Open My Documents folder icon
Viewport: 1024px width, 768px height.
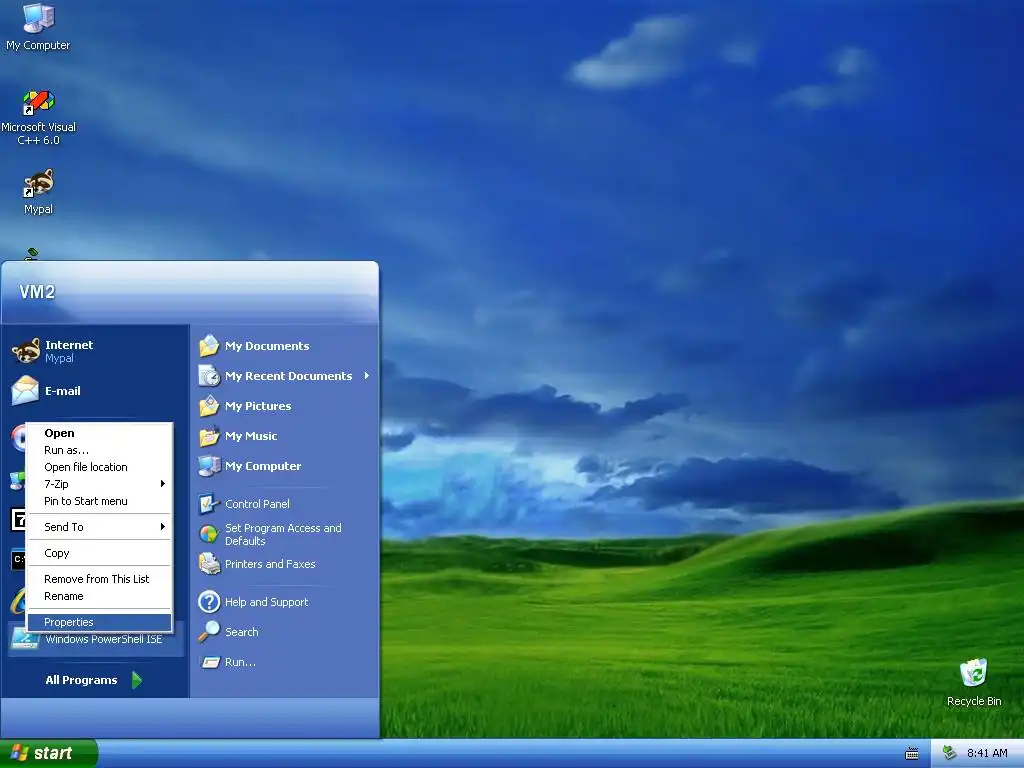click(x=209, y=345)
